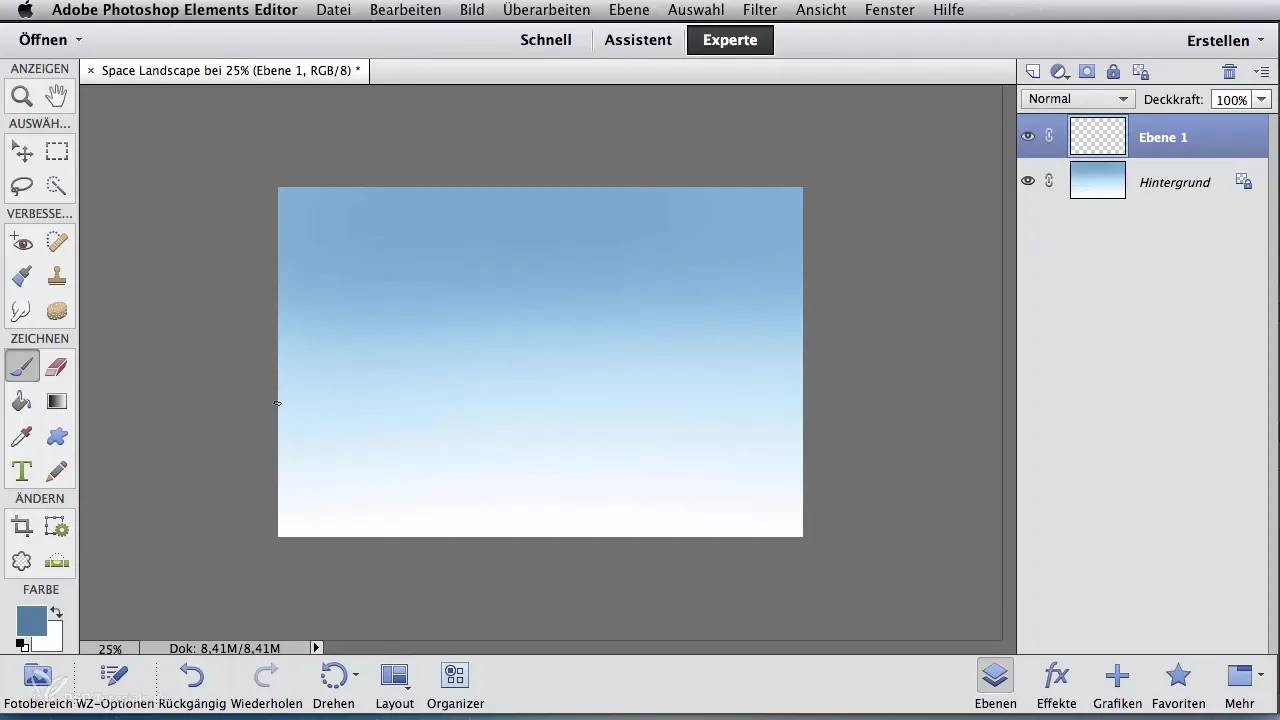The image size is (1280, 720).
Task: Toggle the WZ-Optionen tool options panel
Action: pos(113,684)
